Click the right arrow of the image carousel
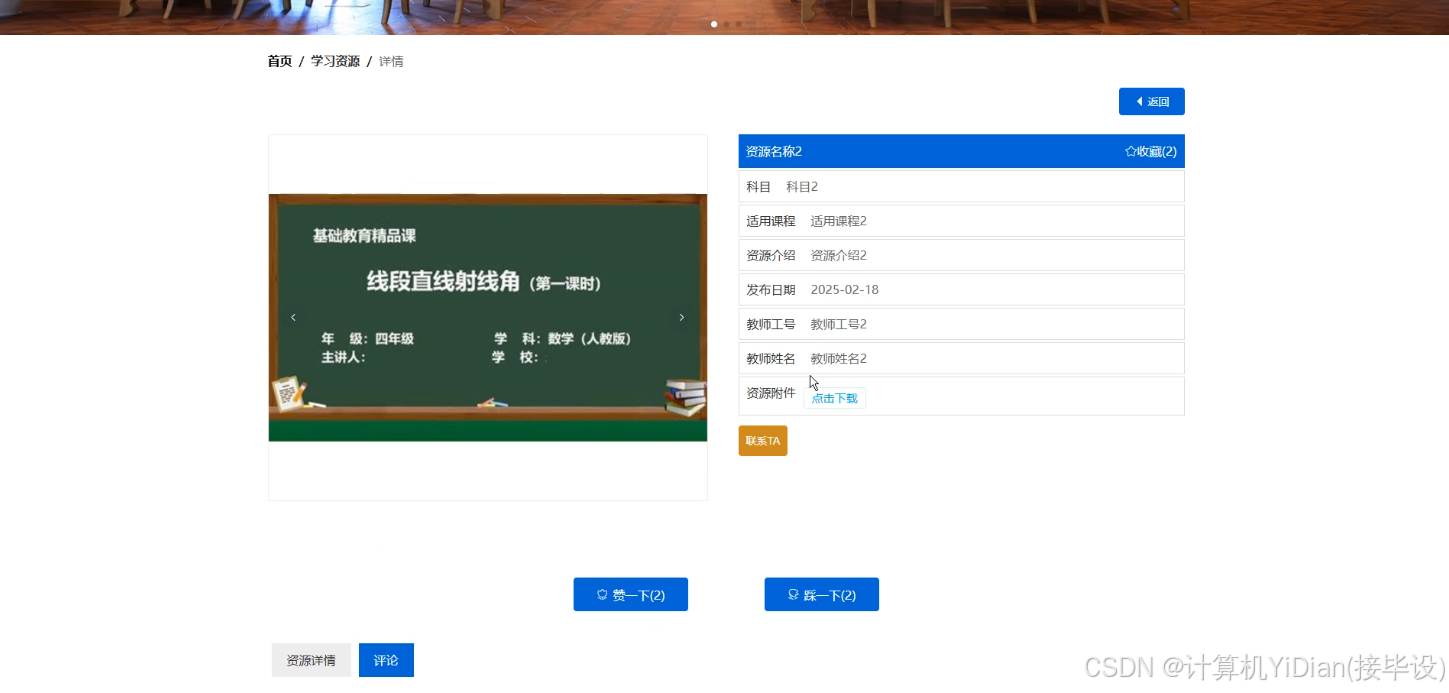Viewport: 1449px width, 693px height. (x=681, y=317)
